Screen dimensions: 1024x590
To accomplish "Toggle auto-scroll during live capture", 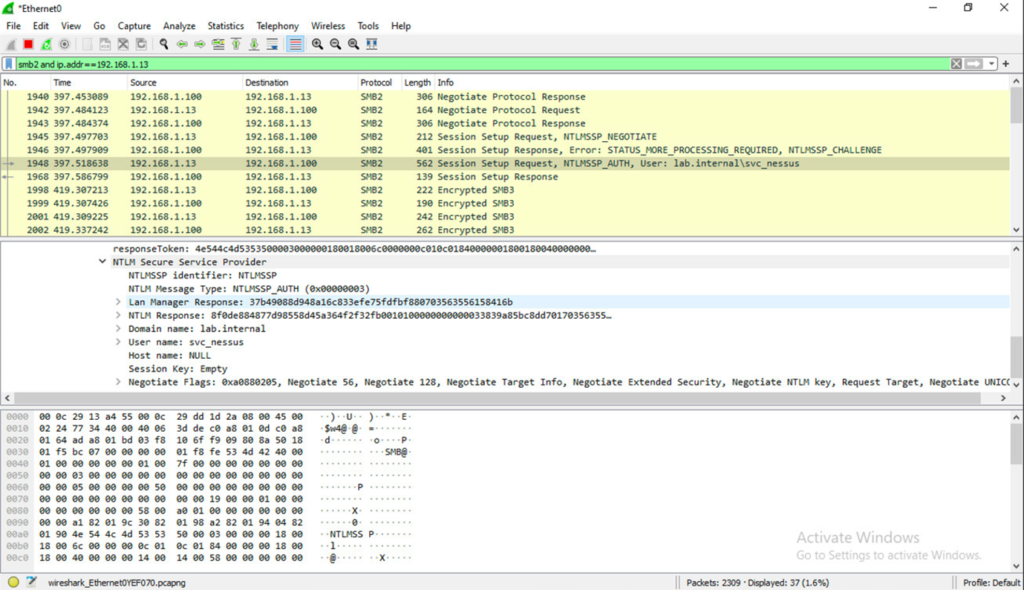I will [272, 44].
